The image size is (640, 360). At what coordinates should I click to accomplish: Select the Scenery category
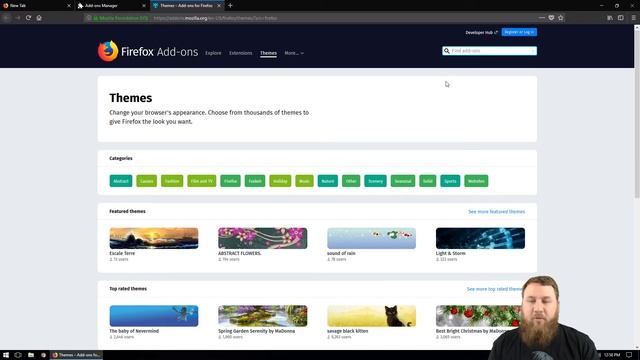click(x=376, y=181)
